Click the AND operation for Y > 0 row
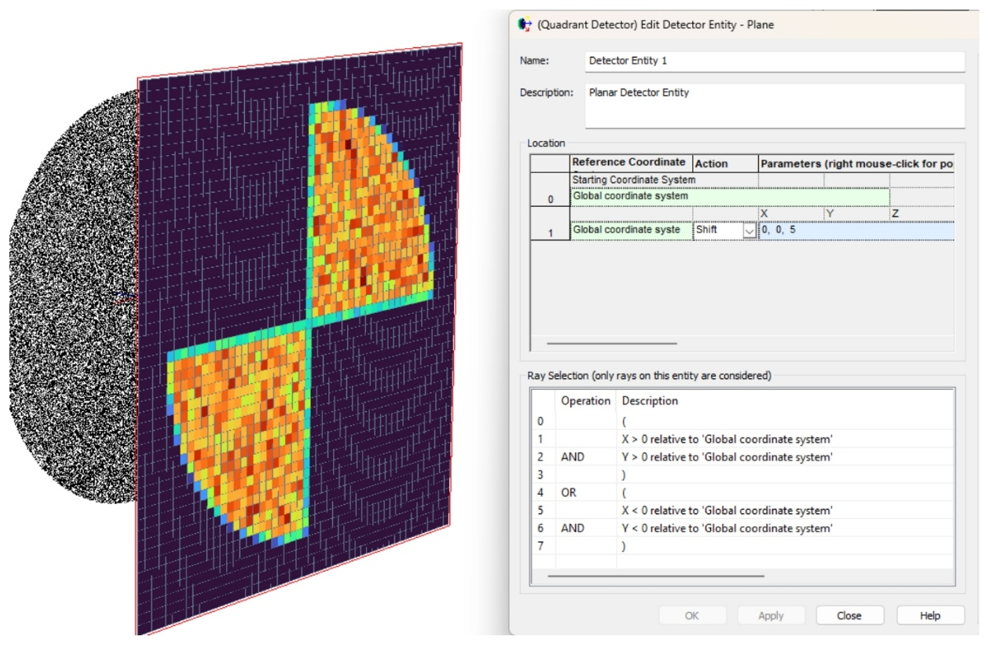 pos(573,457)
